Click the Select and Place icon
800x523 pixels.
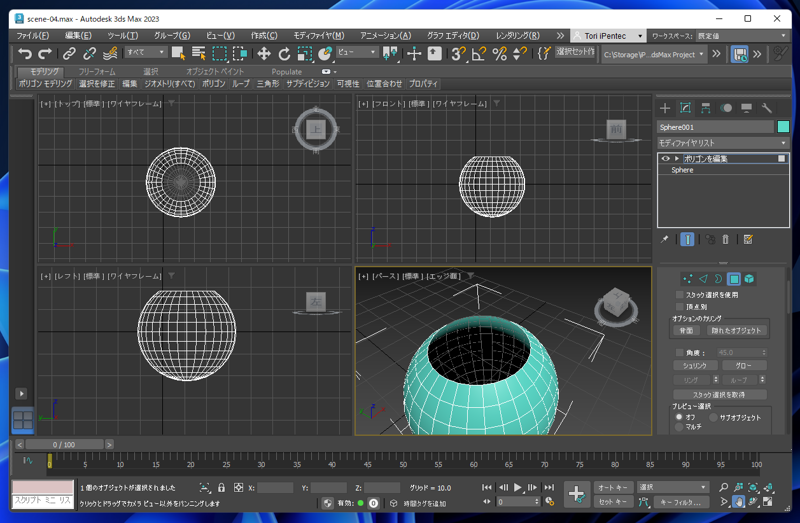[325, 53]
